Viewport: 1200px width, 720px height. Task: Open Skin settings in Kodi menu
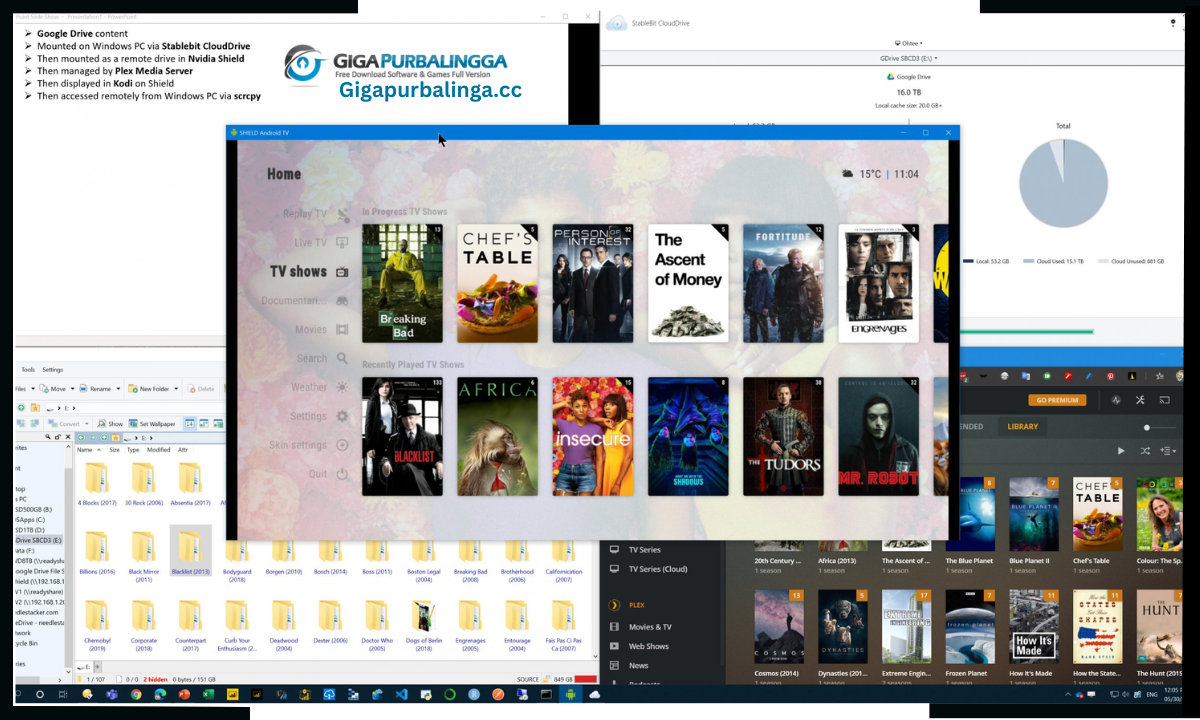coord(308,445)
